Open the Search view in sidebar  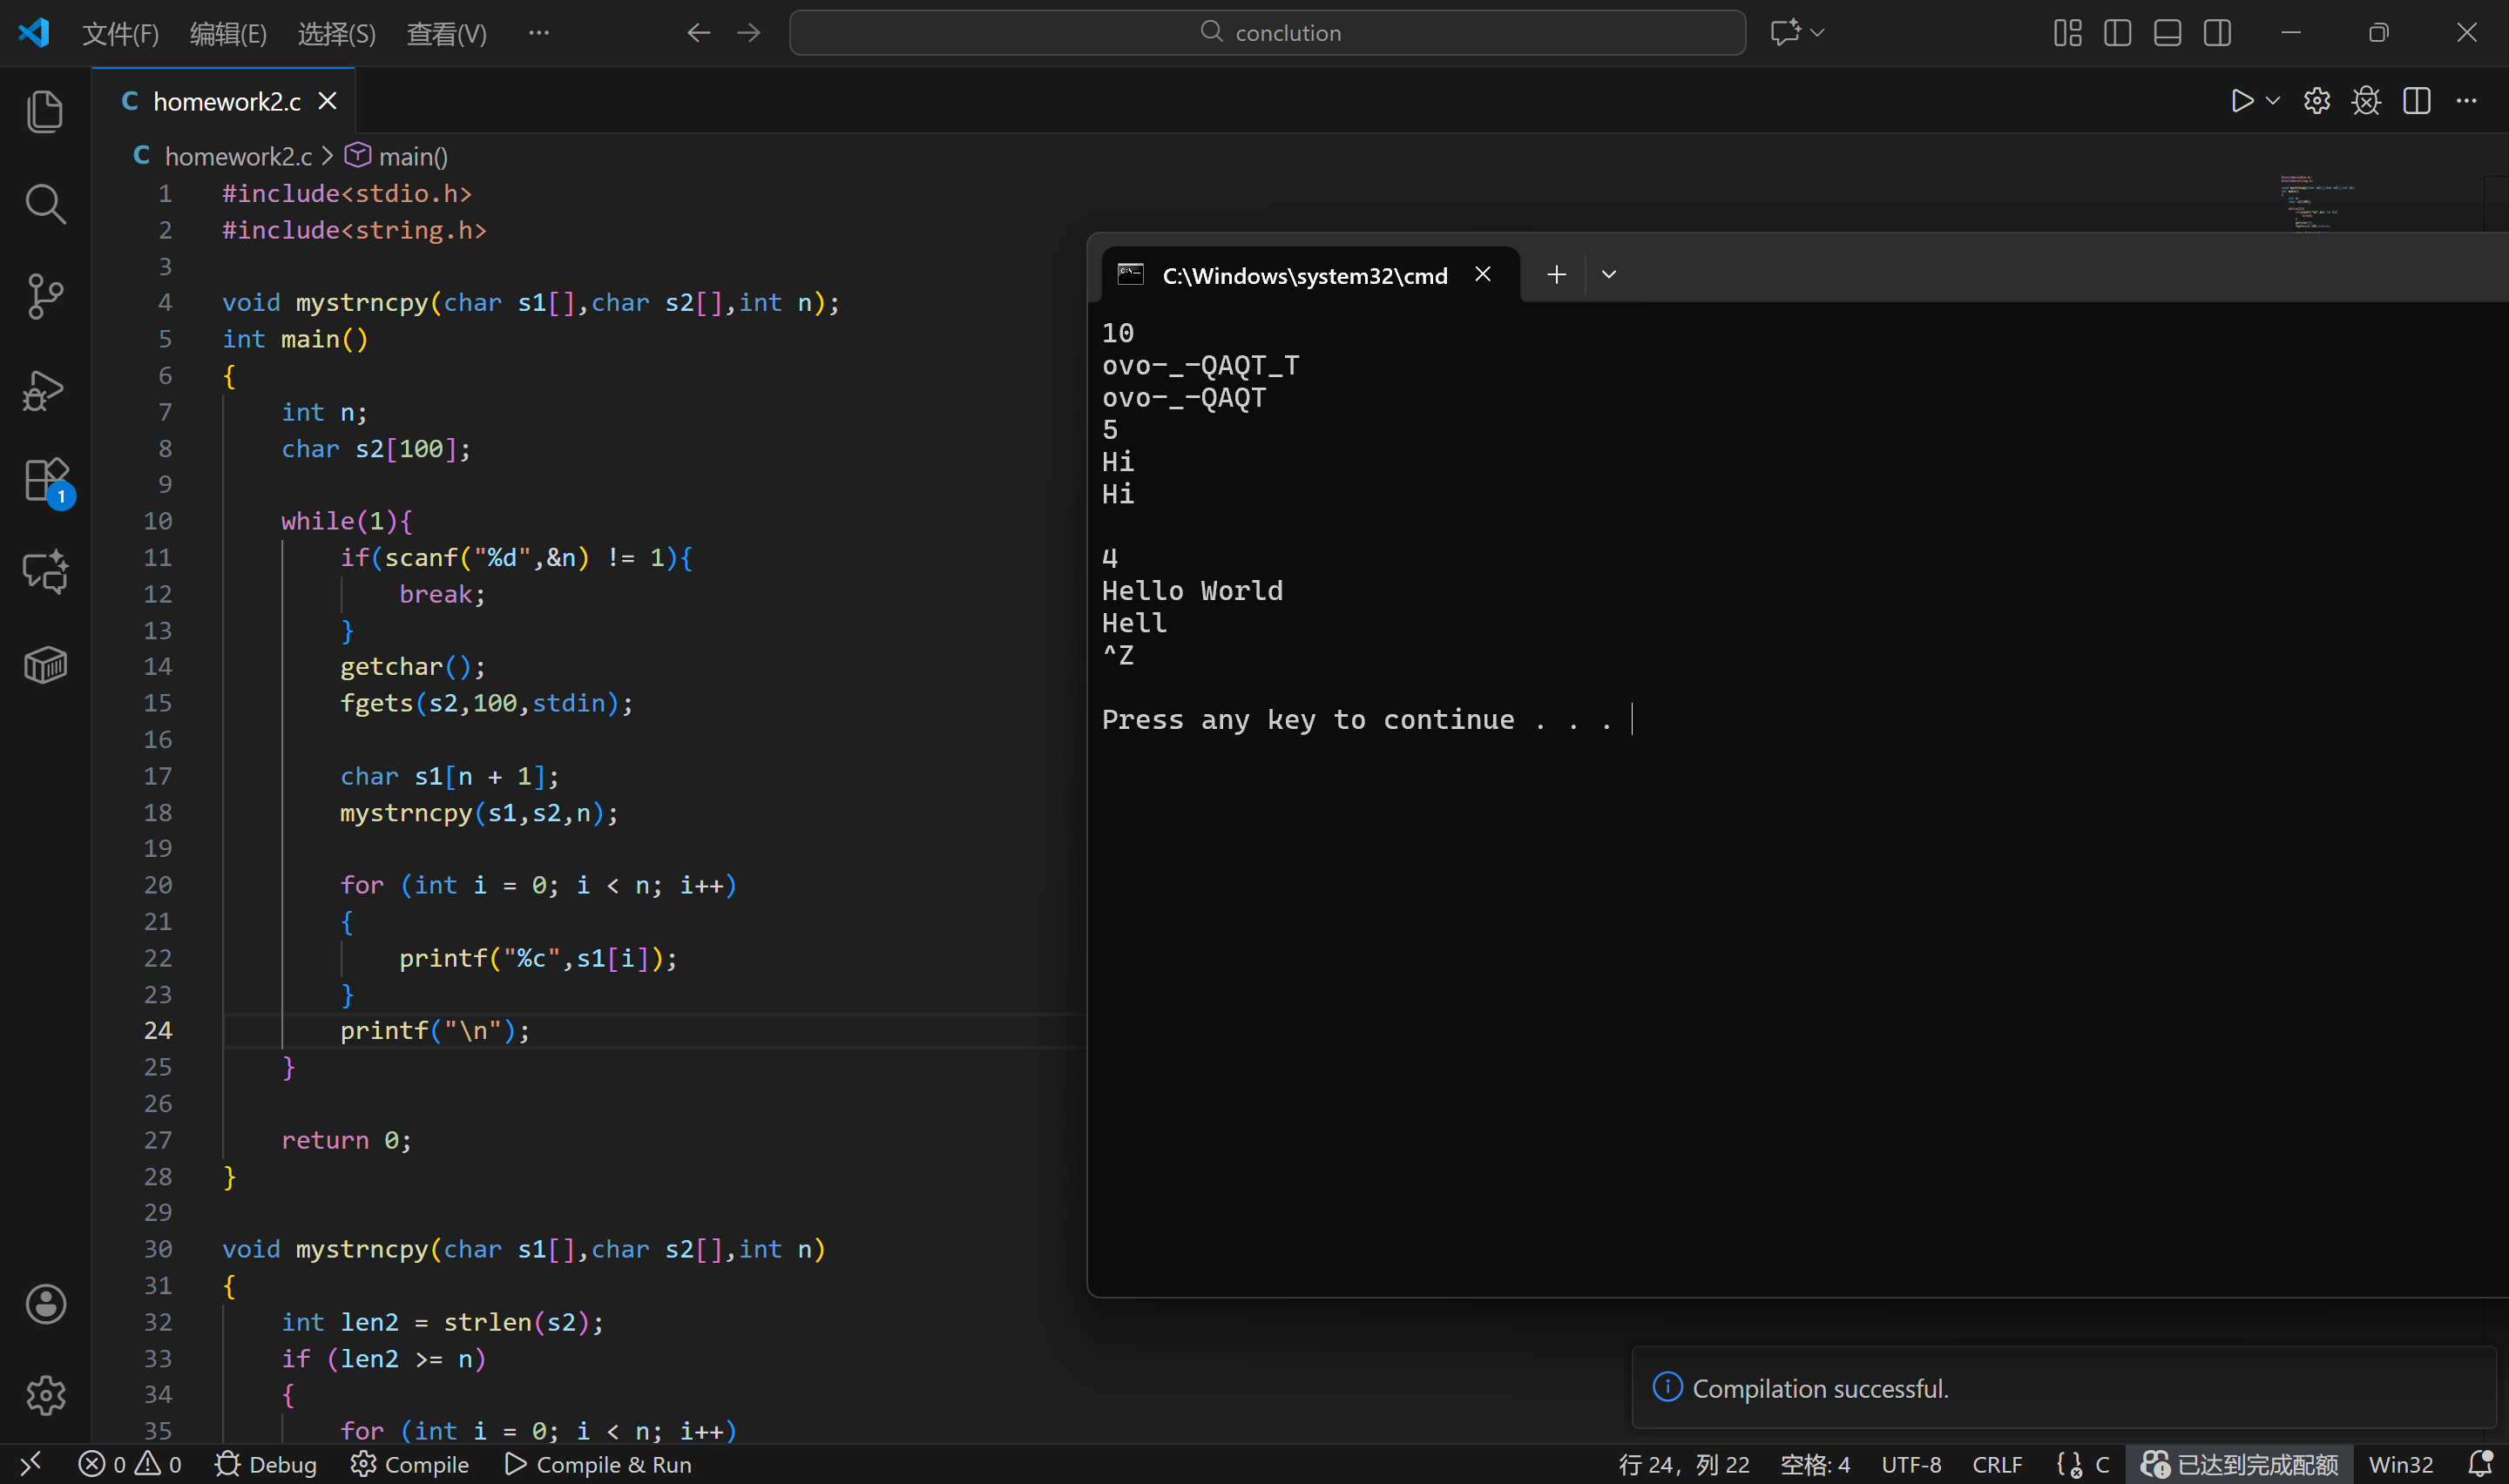tap(45, 204)
